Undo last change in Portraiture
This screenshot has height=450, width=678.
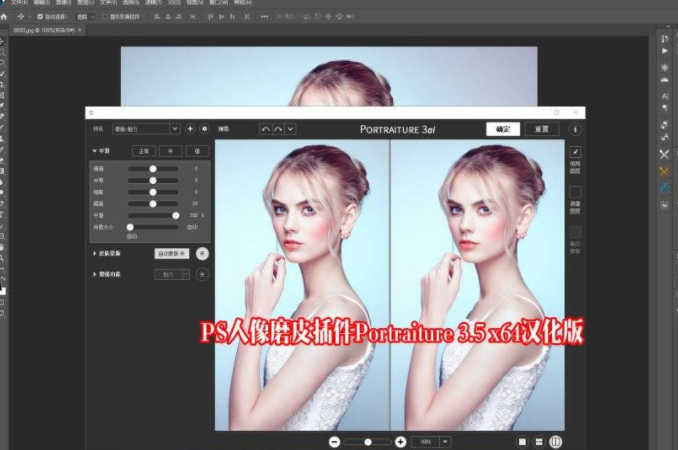point(265,129)
